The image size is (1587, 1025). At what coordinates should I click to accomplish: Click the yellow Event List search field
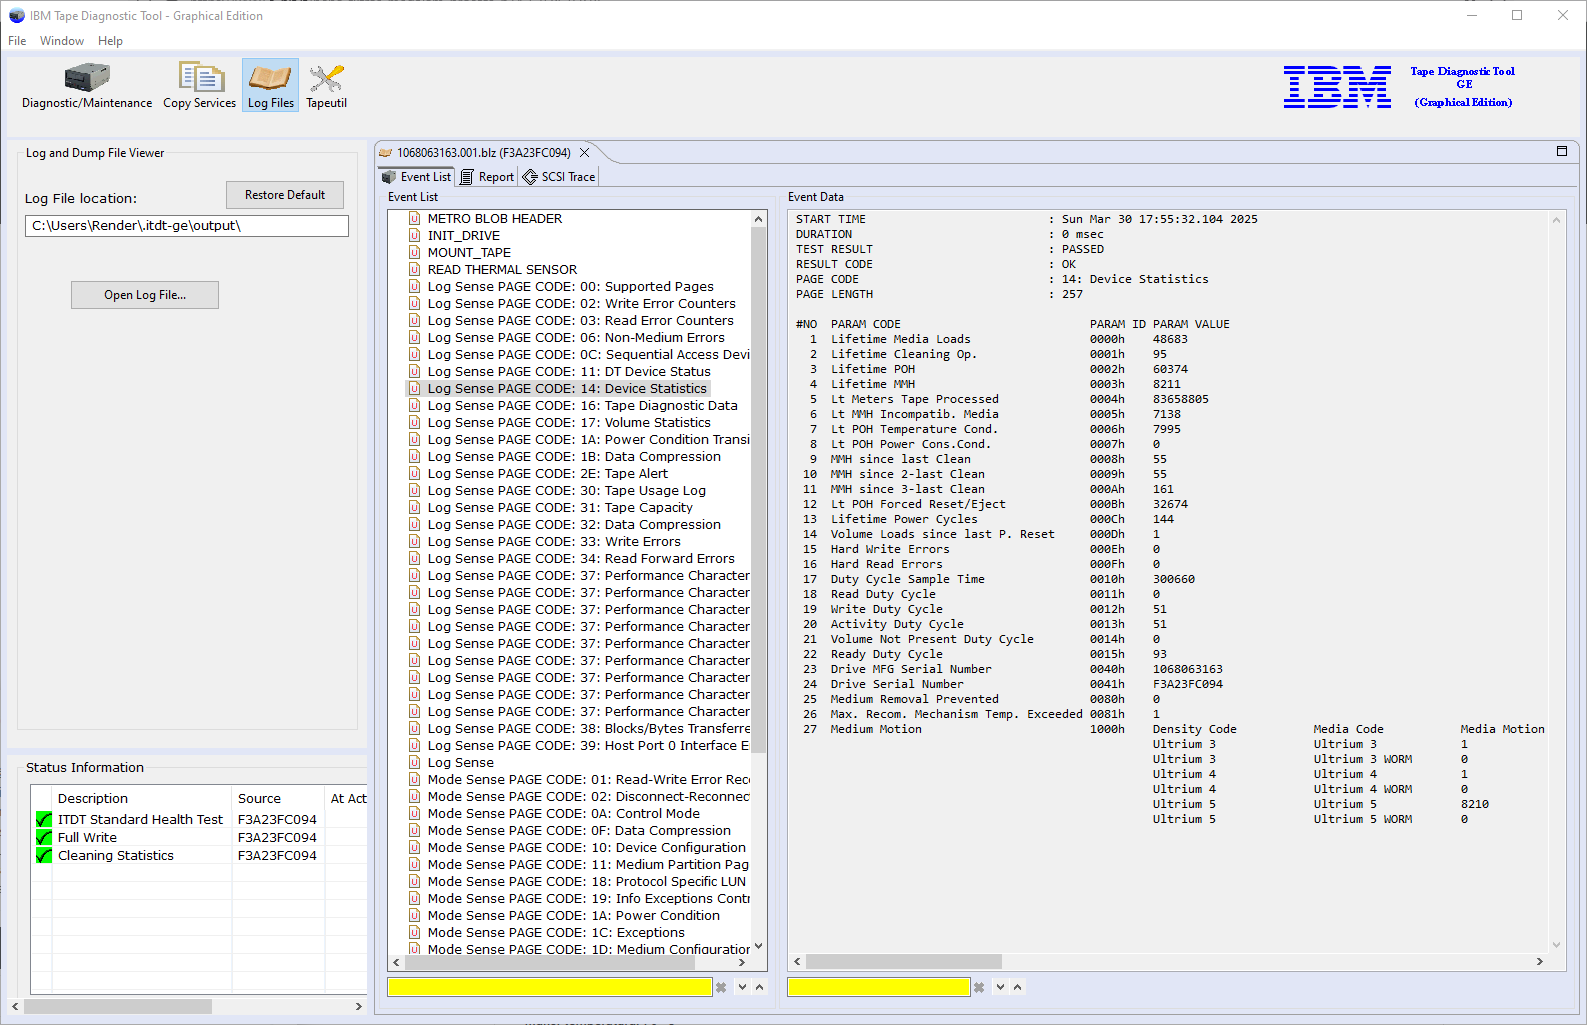pyautogui.click(x=550, y=987)
